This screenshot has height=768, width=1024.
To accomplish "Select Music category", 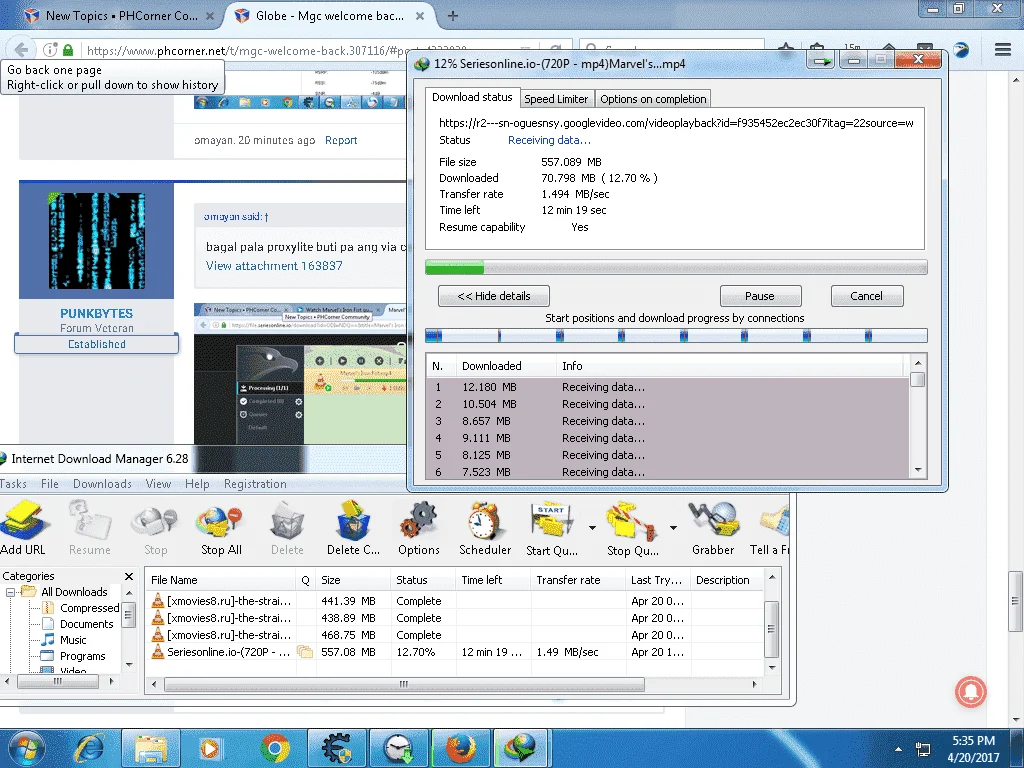I will 73,640.
